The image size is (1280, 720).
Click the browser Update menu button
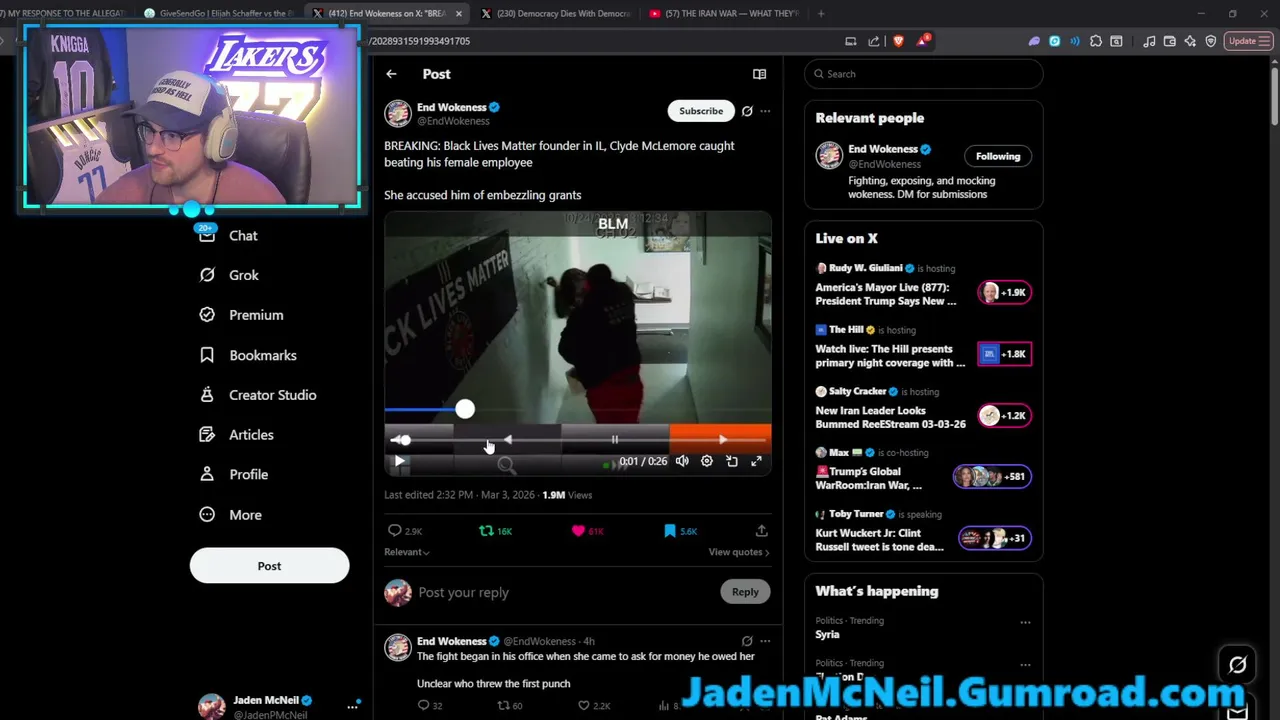[x=1248, y=41]
